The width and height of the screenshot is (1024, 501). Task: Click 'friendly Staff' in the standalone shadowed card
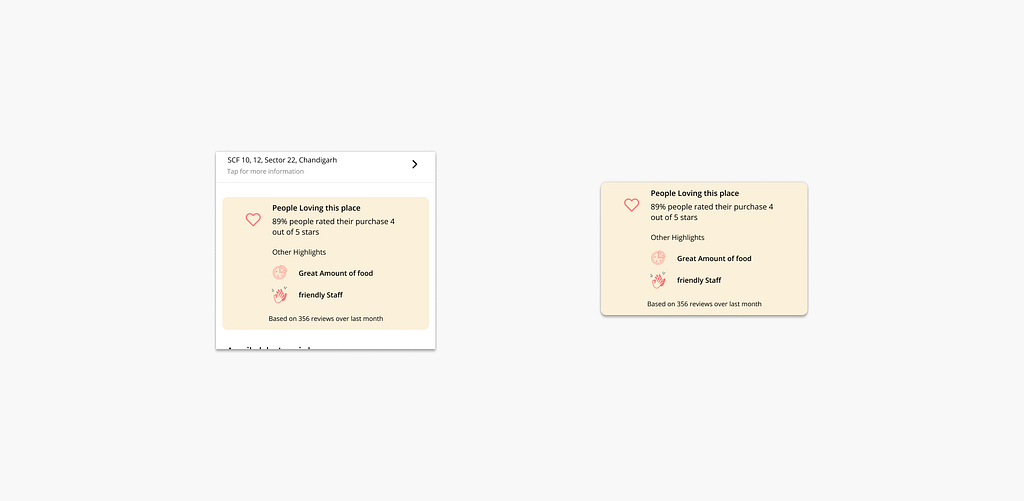tap(699, 281)
